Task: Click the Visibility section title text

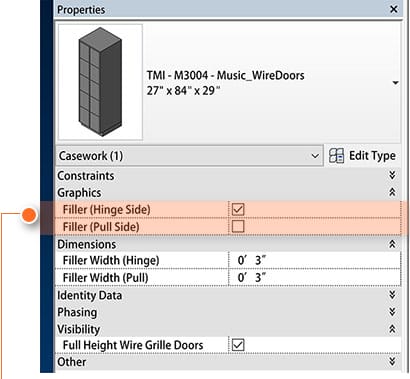Action: click(x=79, y=329)
